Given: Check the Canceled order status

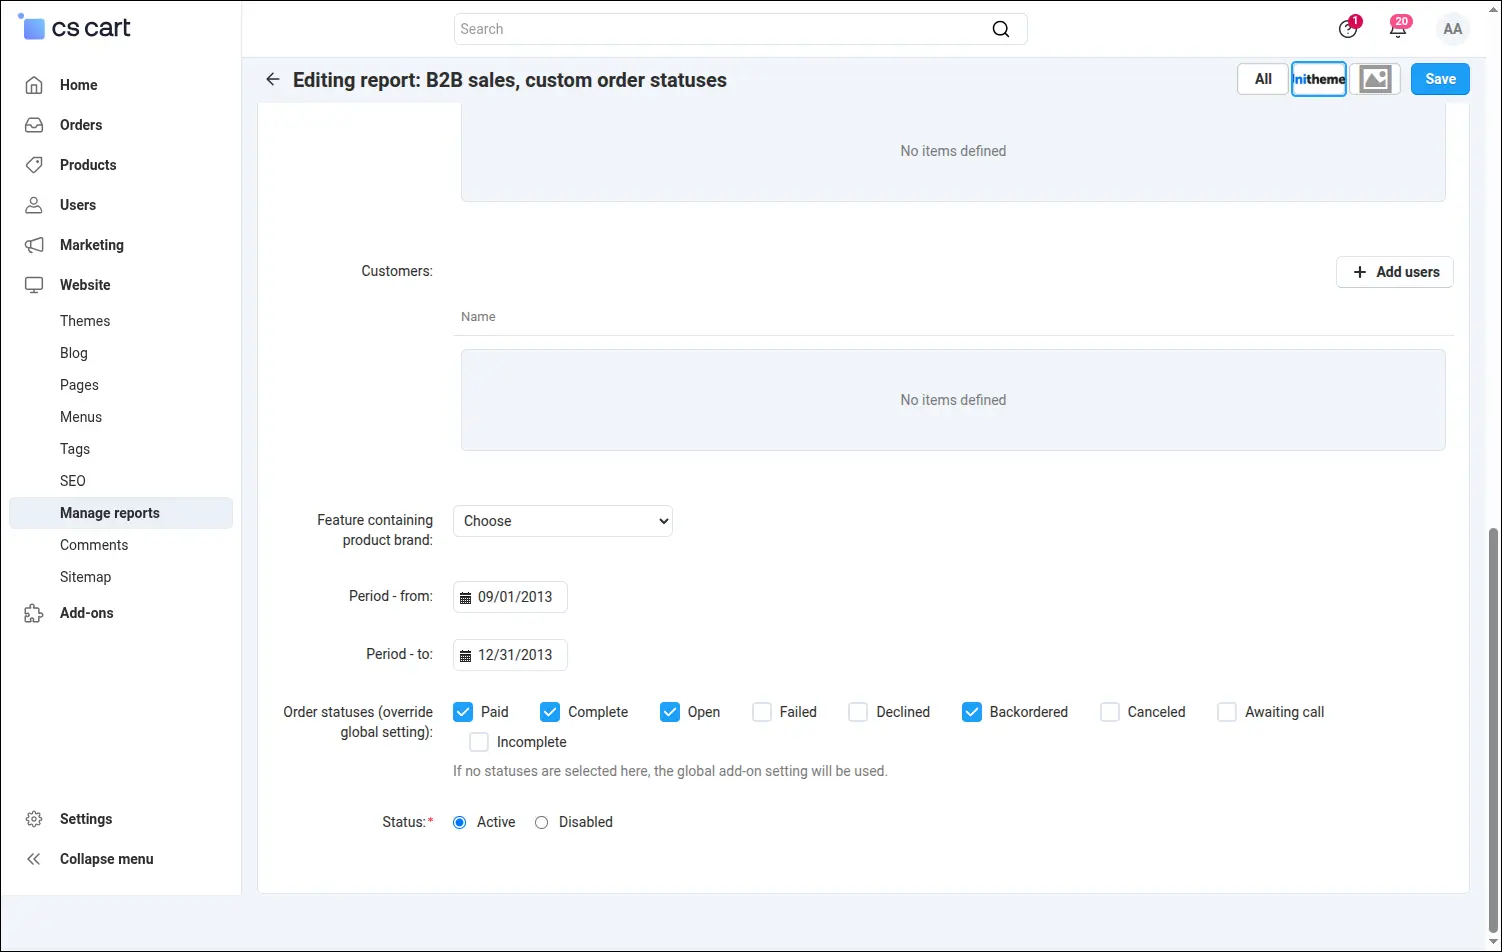Looking at the screenshot, I should 1110,712.
